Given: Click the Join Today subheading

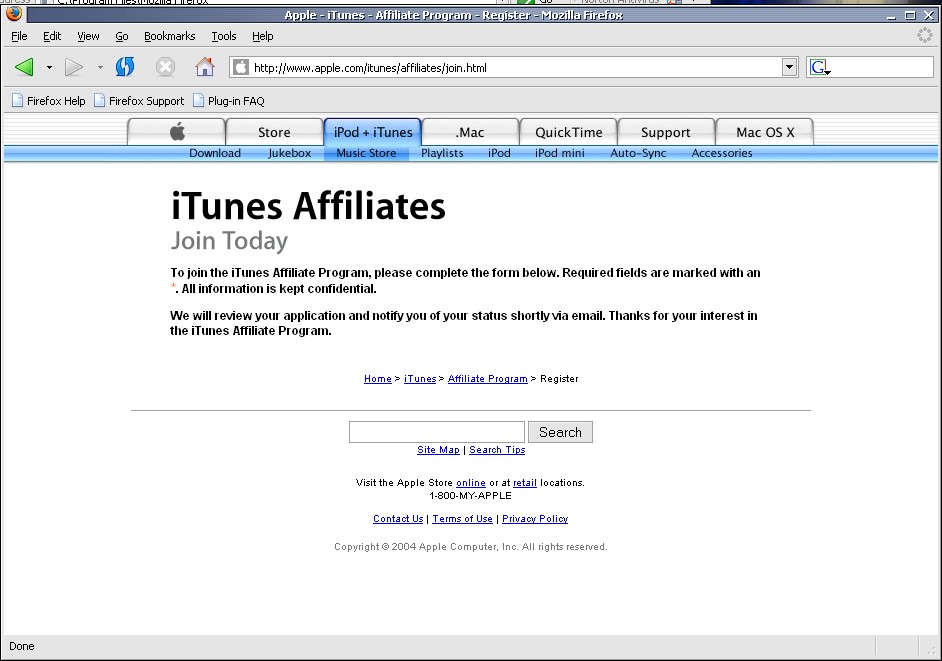Looking at the screenshot, I should [x=229, y=241].
